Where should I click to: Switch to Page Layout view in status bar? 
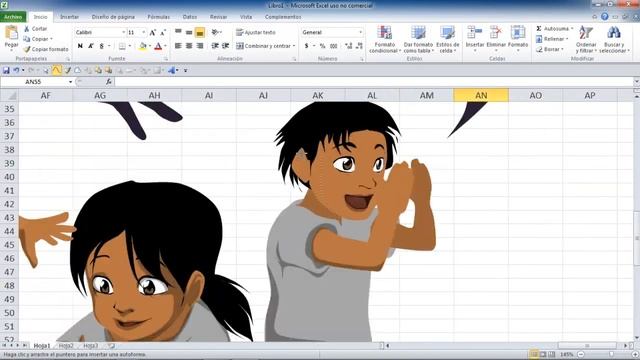543,354
